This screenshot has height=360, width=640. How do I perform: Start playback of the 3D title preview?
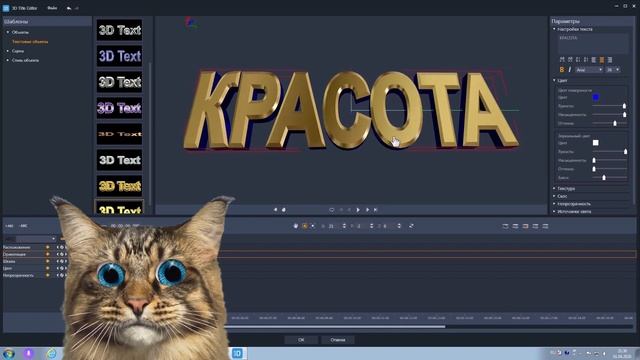coord(358,210)
